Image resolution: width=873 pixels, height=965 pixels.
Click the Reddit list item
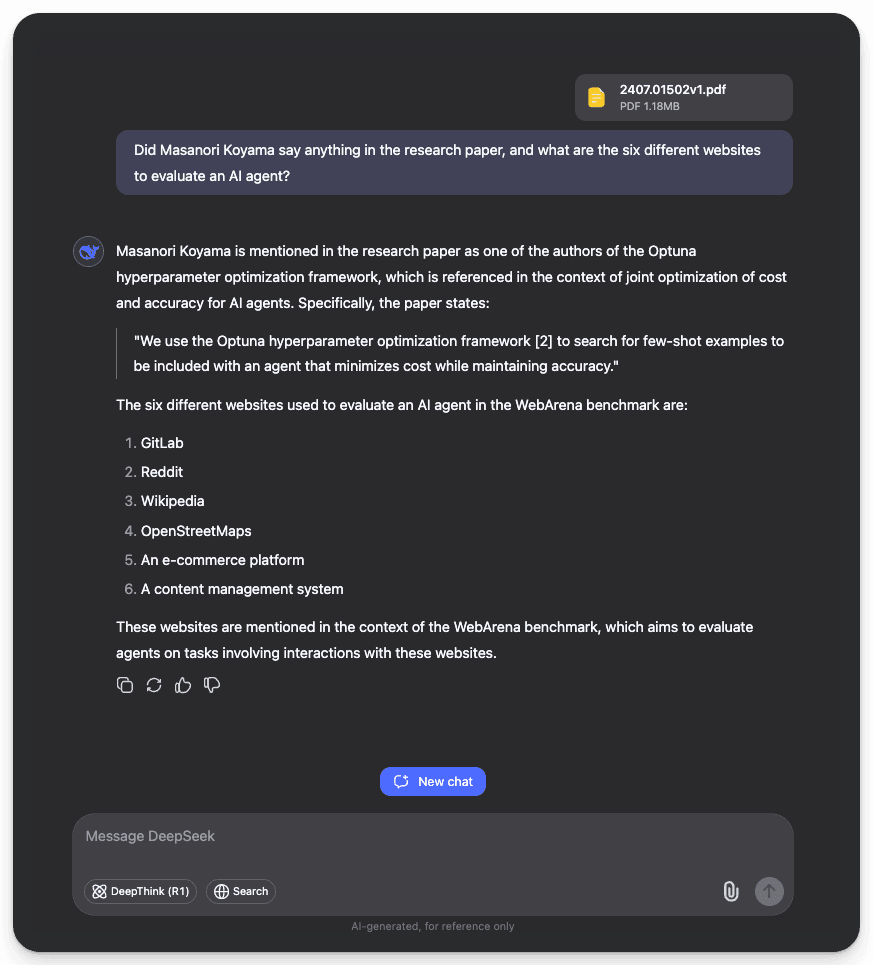coord(162,472)
